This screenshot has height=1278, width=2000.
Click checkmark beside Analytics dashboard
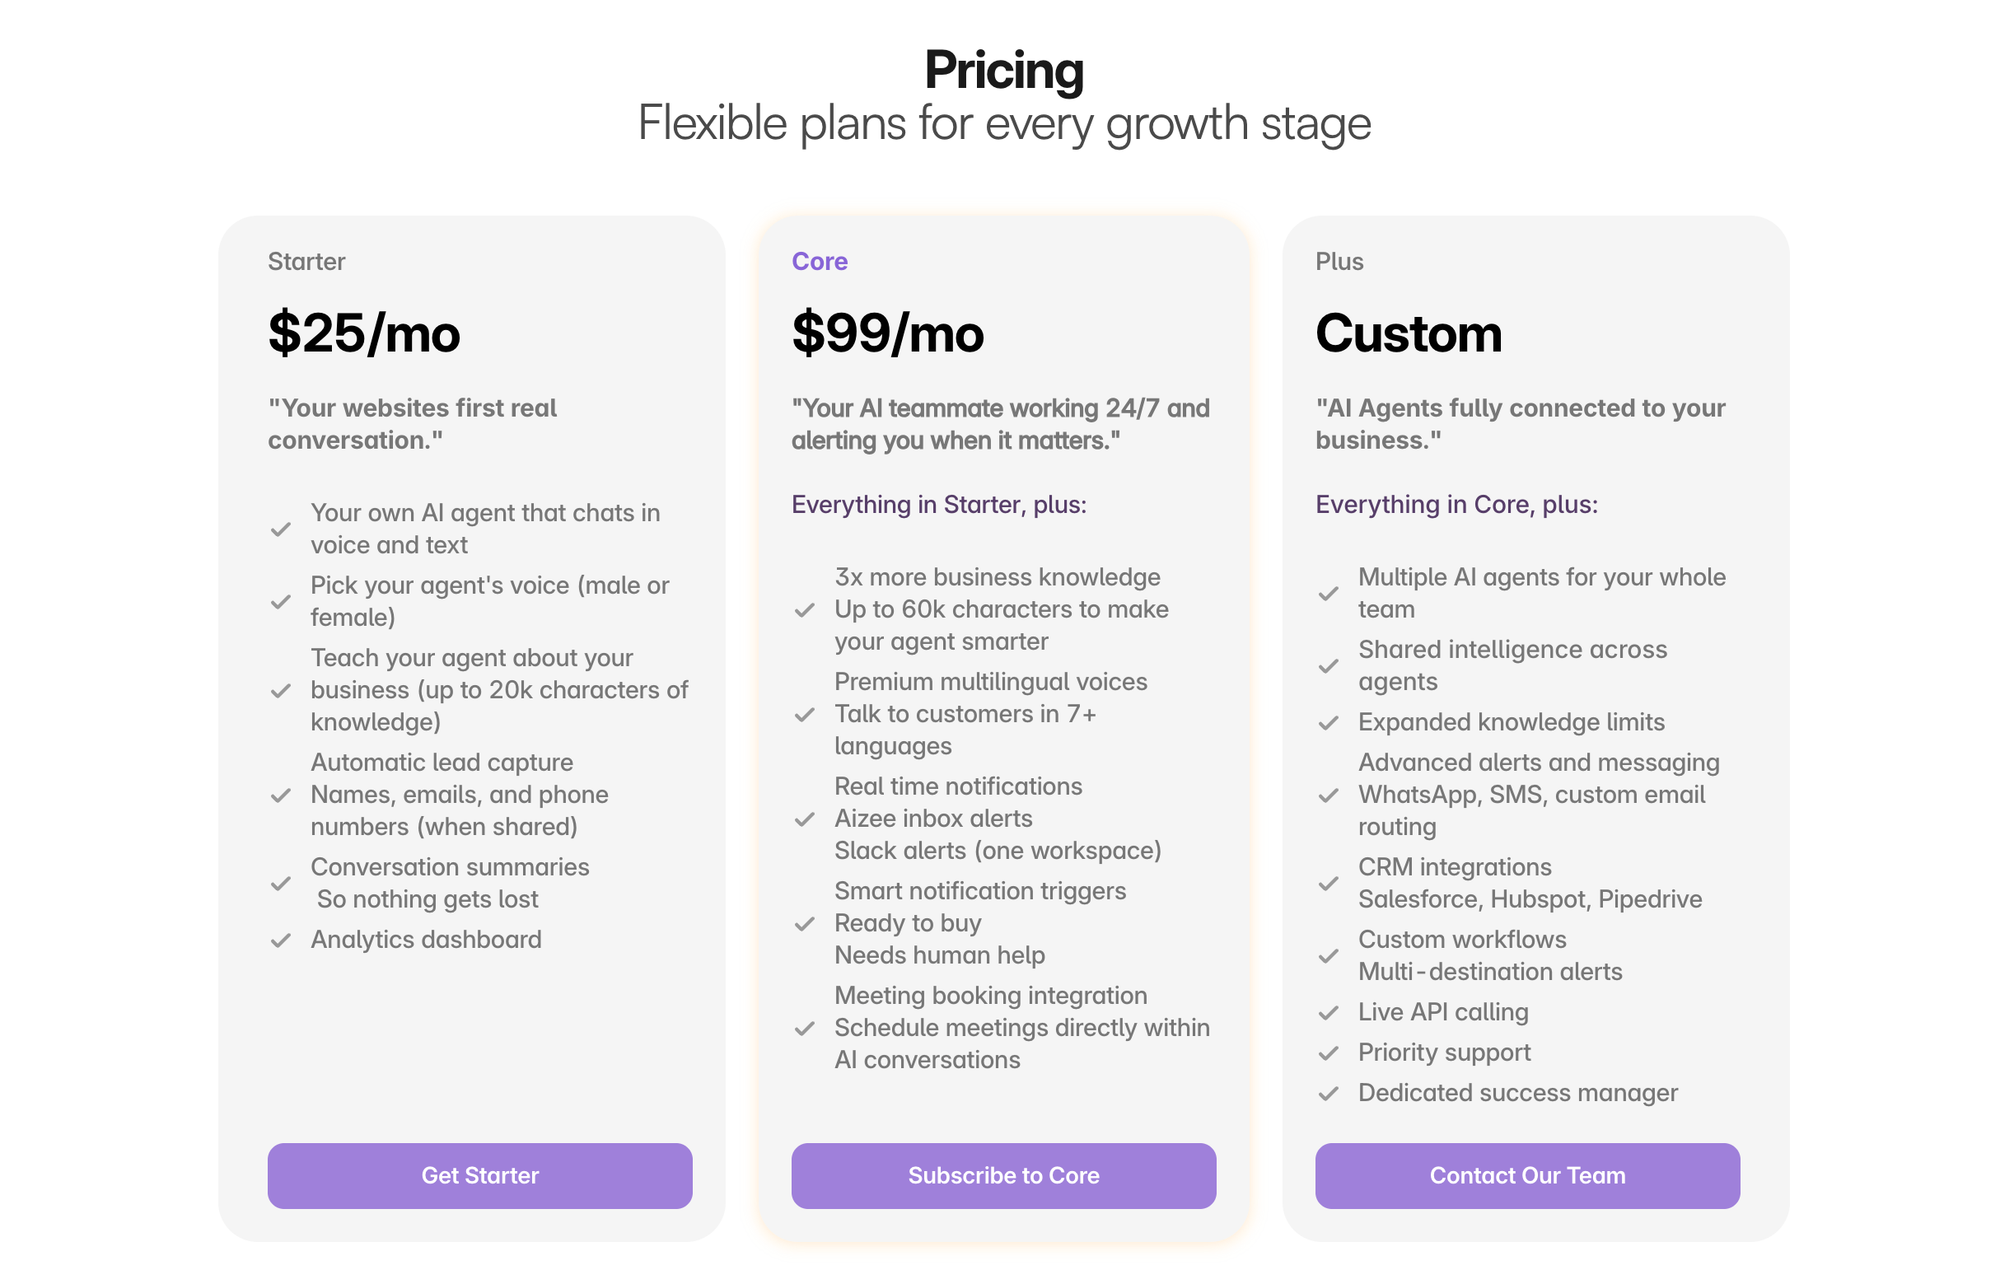point(281,940)
